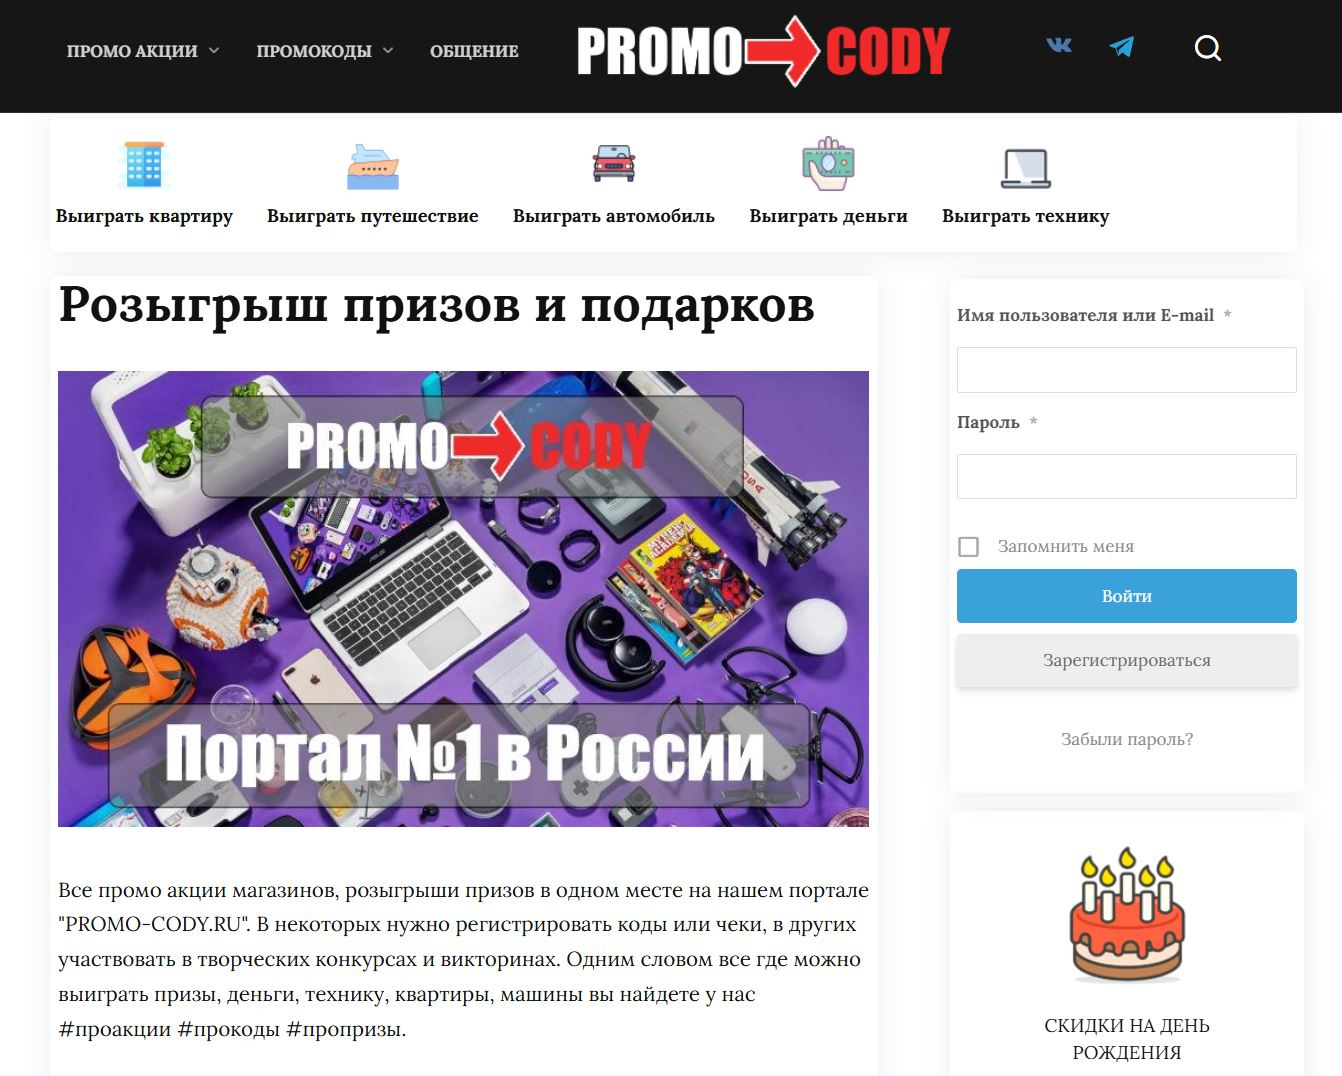Select the hand with money icon
The image size is (1342, 1076).
tap(828, 164)
